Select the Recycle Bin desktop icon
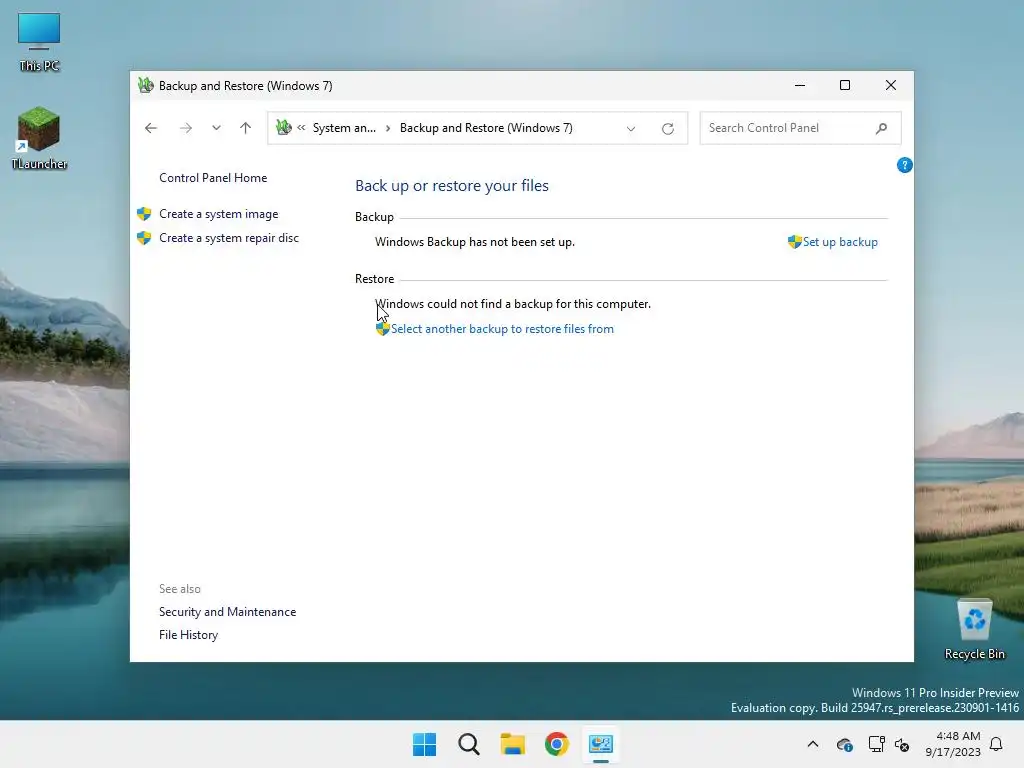This screenshot has width=1024, height=768. click(974, 629)
